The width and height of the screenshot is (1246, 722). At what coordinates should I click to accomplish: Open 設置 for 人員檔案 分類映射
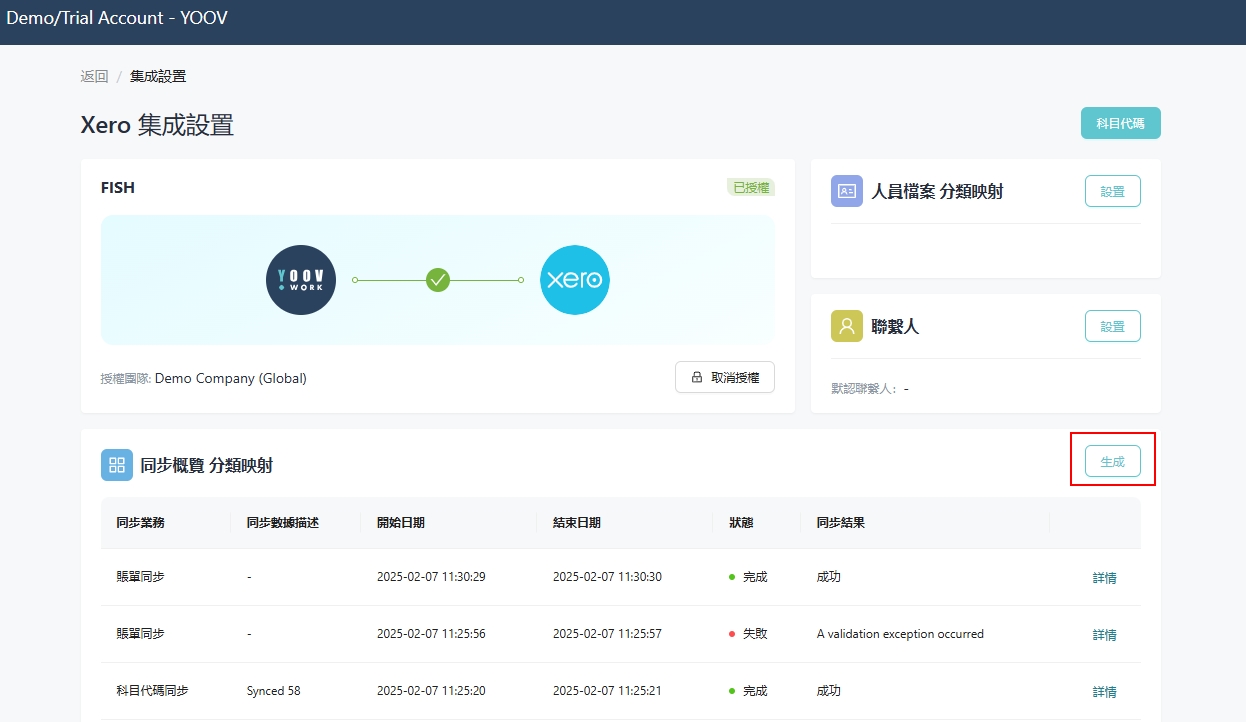1113,191
